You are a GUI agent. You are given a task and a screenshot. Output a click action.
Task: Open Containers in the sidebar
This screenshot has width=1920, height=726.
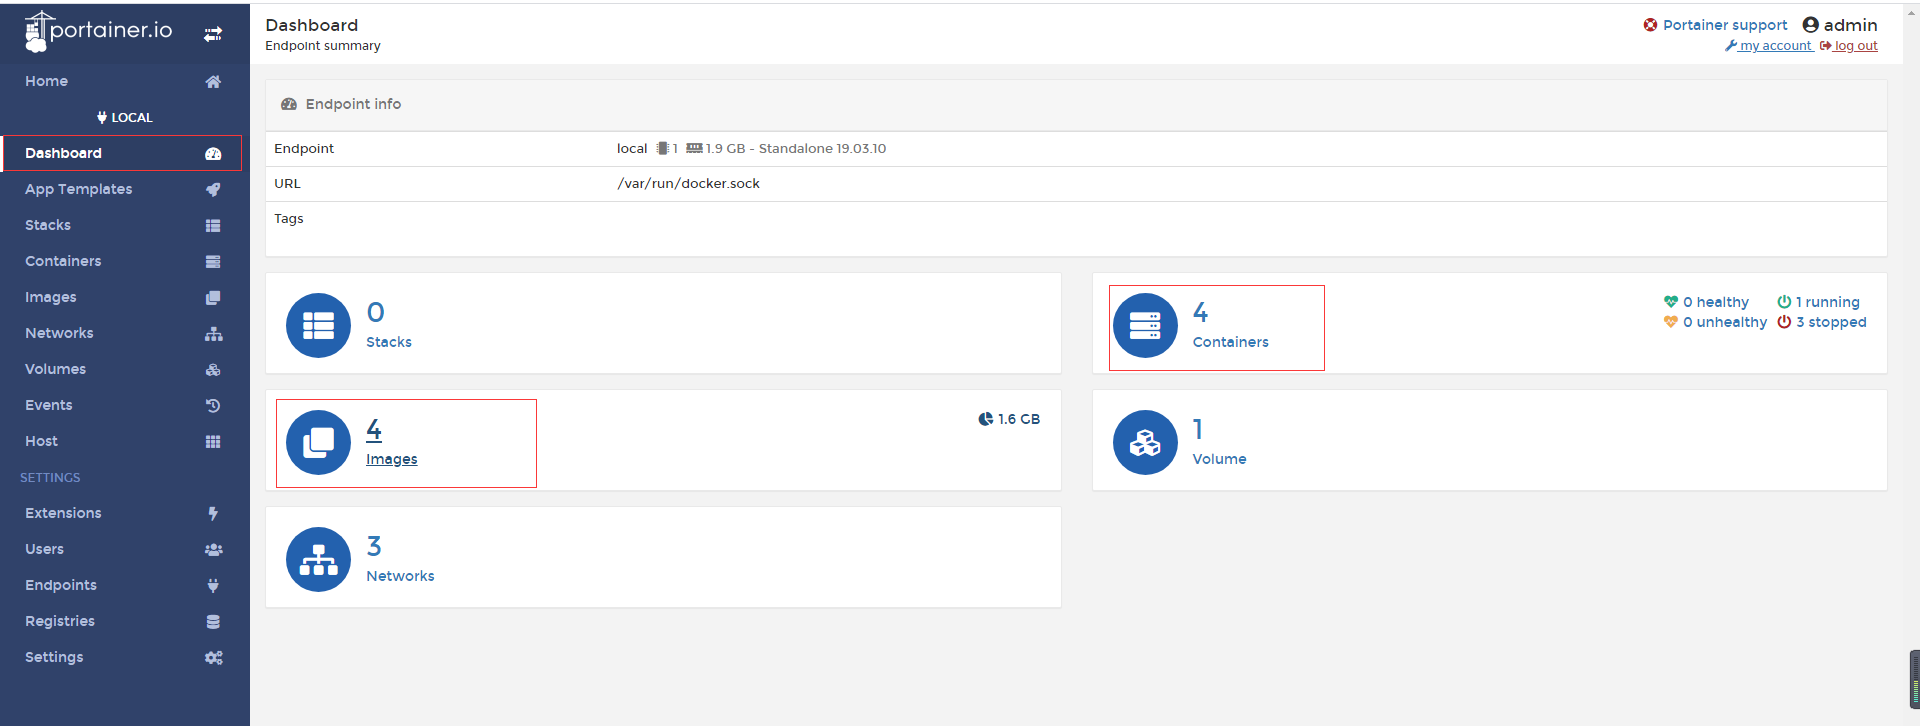tap(63, 261)
